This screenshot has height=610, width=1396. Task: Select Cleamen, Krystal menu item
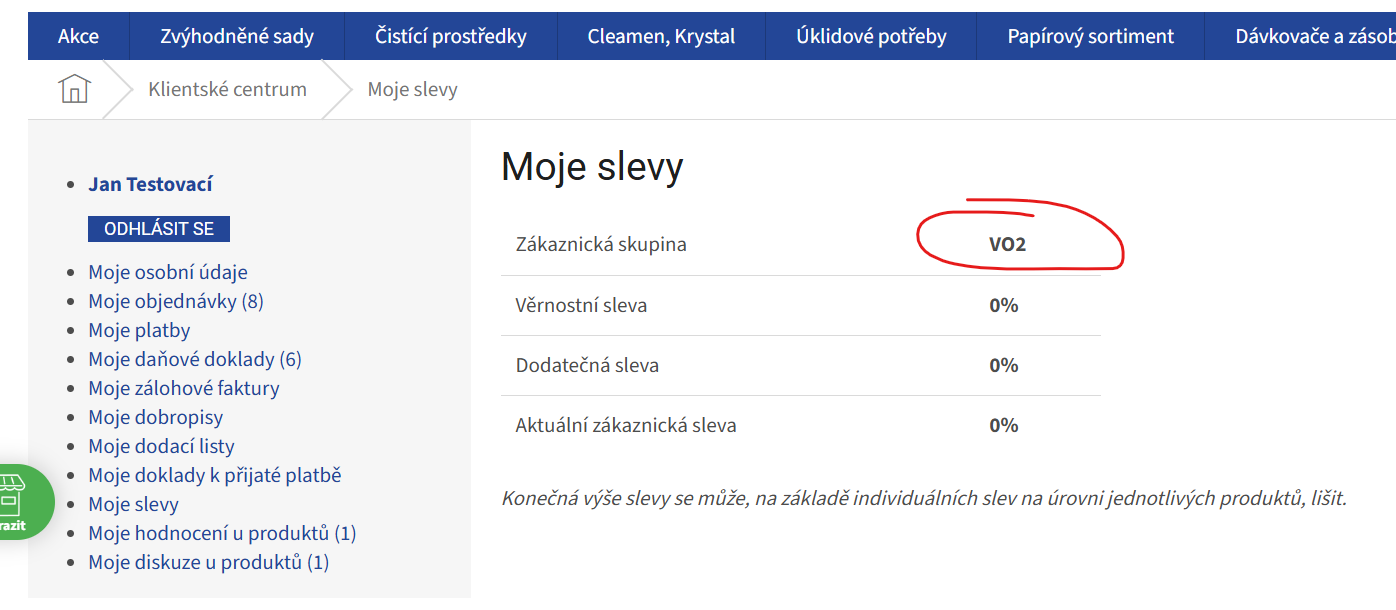661,36
